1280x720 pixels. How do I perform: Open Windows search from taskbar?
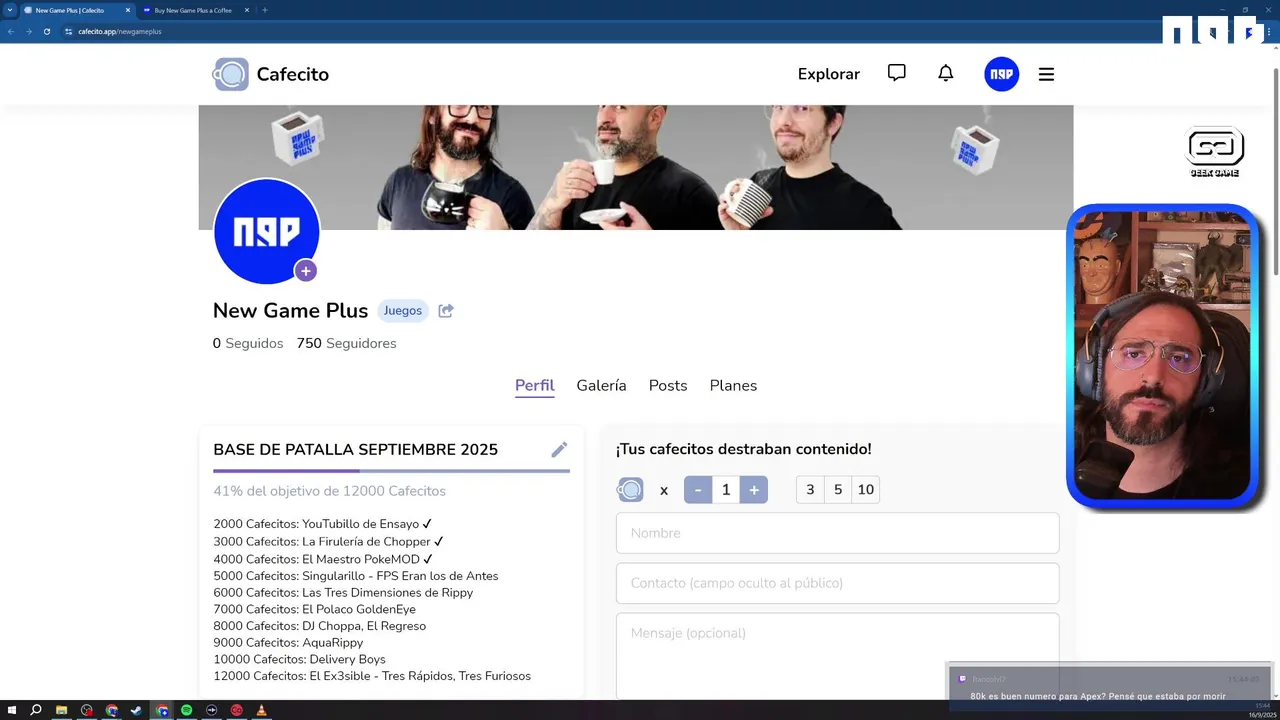point(36,710)
